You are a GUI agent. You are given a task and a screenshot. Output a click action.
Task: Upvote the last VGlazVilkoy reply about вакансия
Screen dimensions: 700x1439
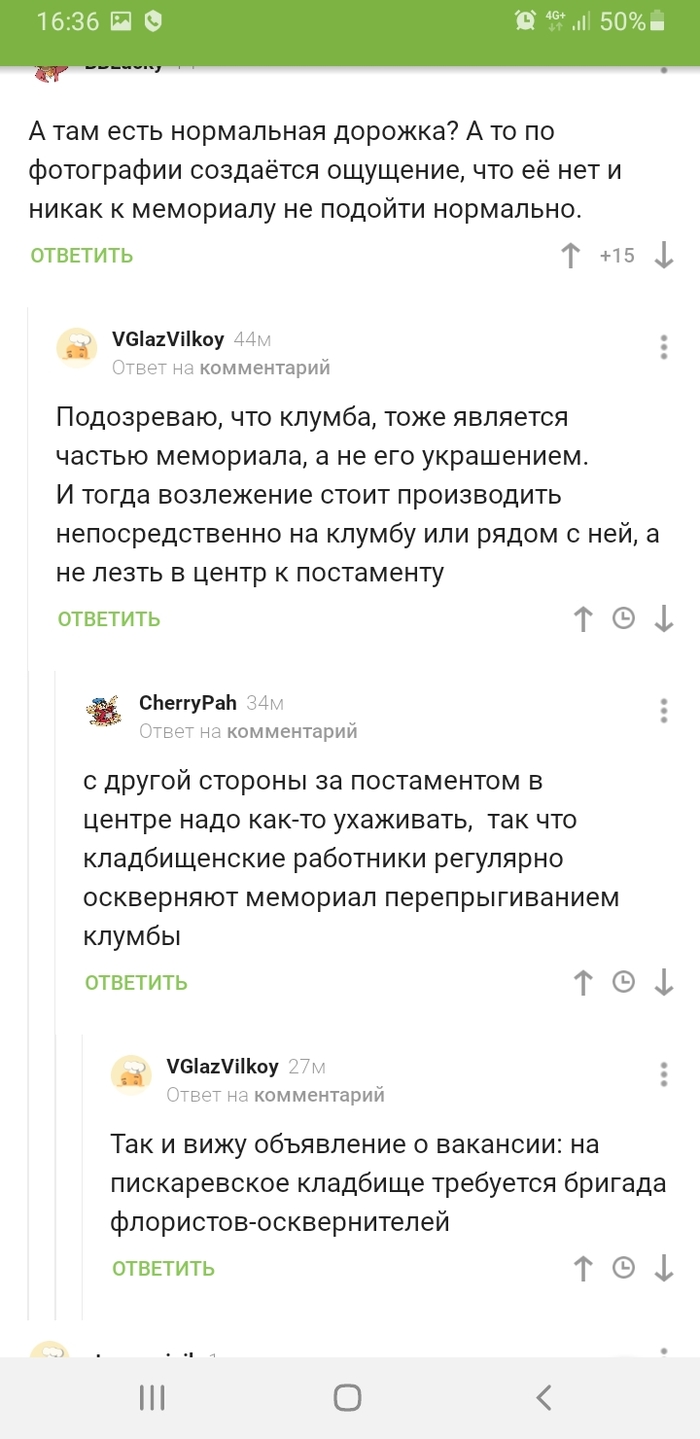583,1267
